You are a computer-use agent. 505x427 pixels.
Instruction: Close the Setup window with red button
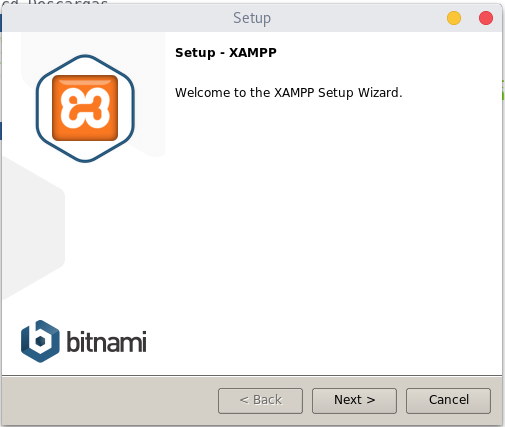click(486, 18)
